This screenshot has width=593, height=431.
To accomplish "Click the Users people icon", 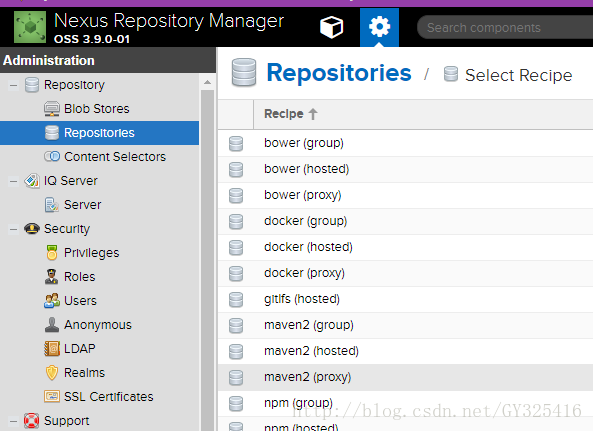I will 52,301.
